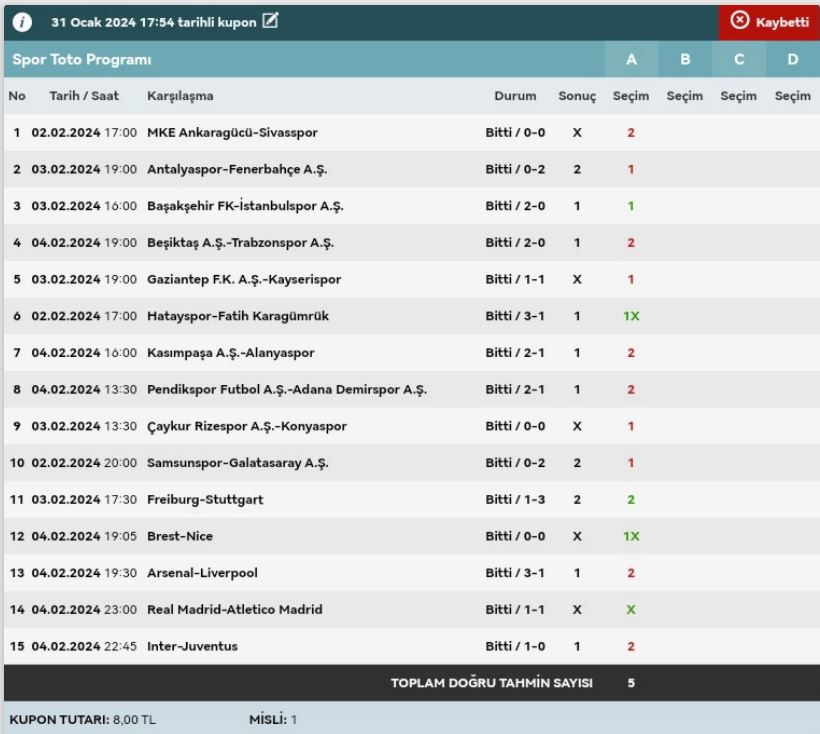This screenshot has height=734, width=820.
Task: Click the red Kaybetti status badge
Action: tap(768, 22)
